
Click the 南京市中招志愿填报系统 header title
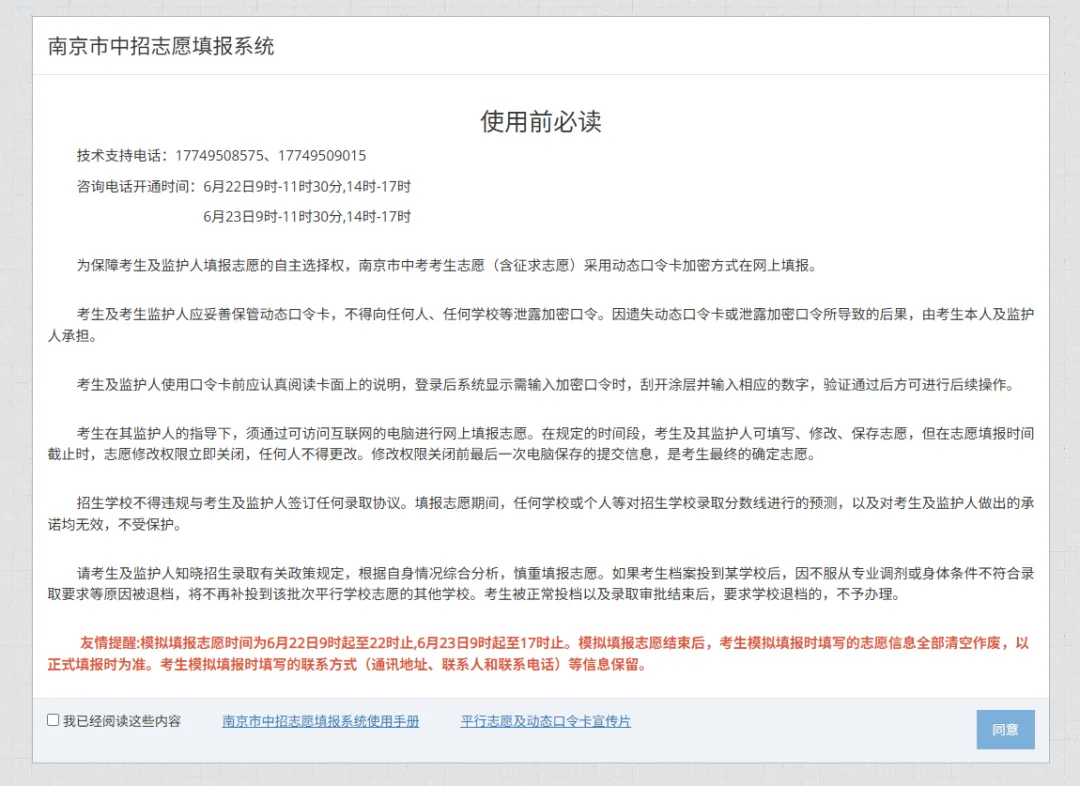(x=161, y=46)
